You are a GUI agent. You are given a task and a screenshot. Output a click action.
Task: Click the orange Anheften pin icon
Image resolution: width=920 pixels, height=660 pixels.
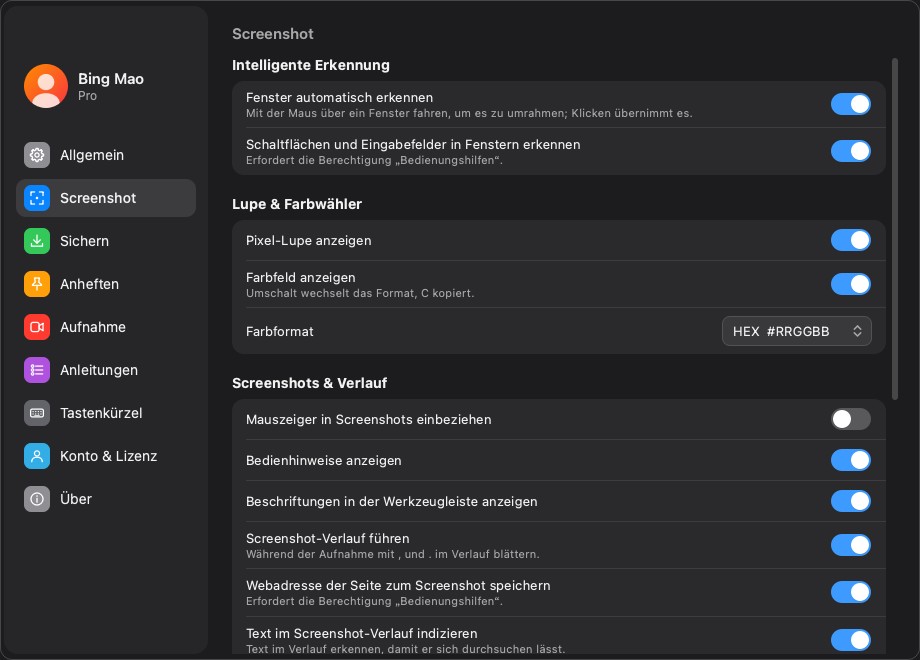point(36,284)
